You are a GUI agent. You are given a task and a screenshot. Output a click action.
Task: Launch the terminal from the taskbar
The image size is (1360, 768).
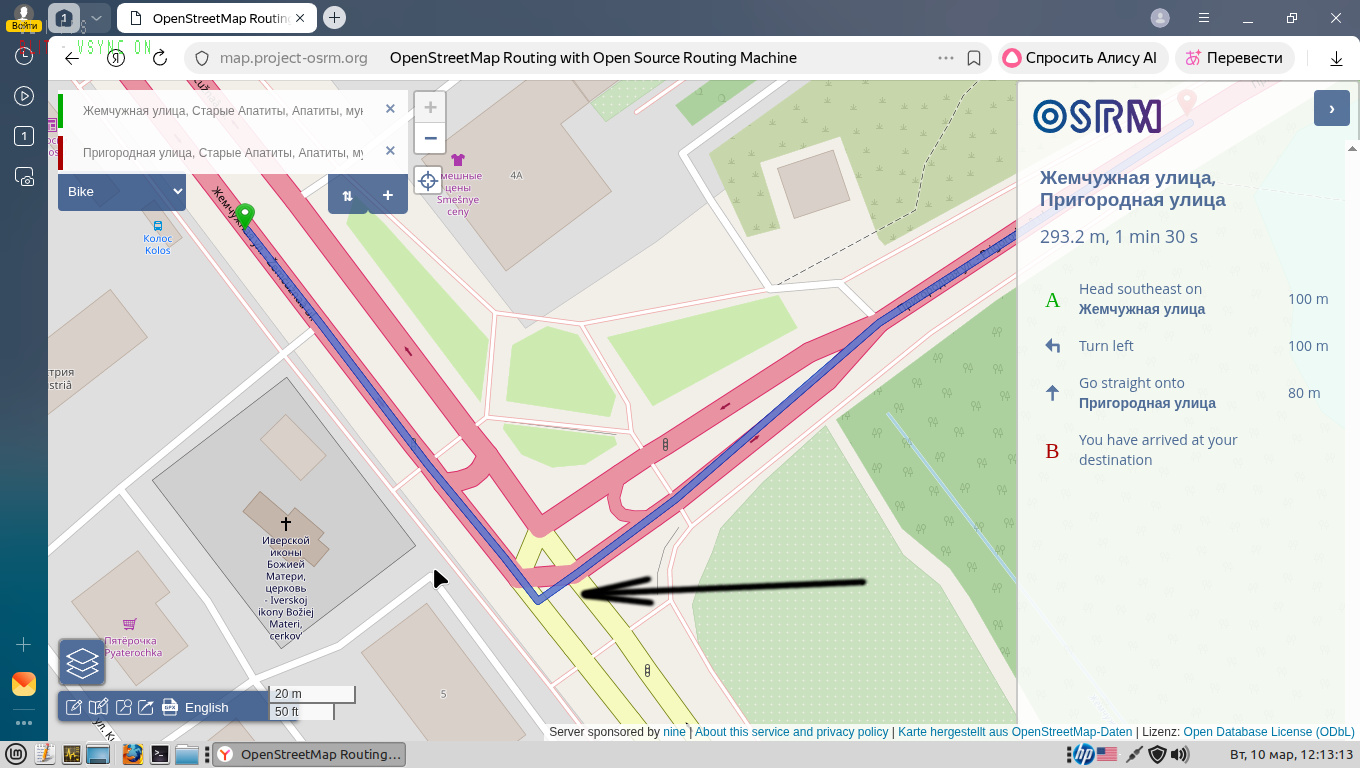pos(159,754)
